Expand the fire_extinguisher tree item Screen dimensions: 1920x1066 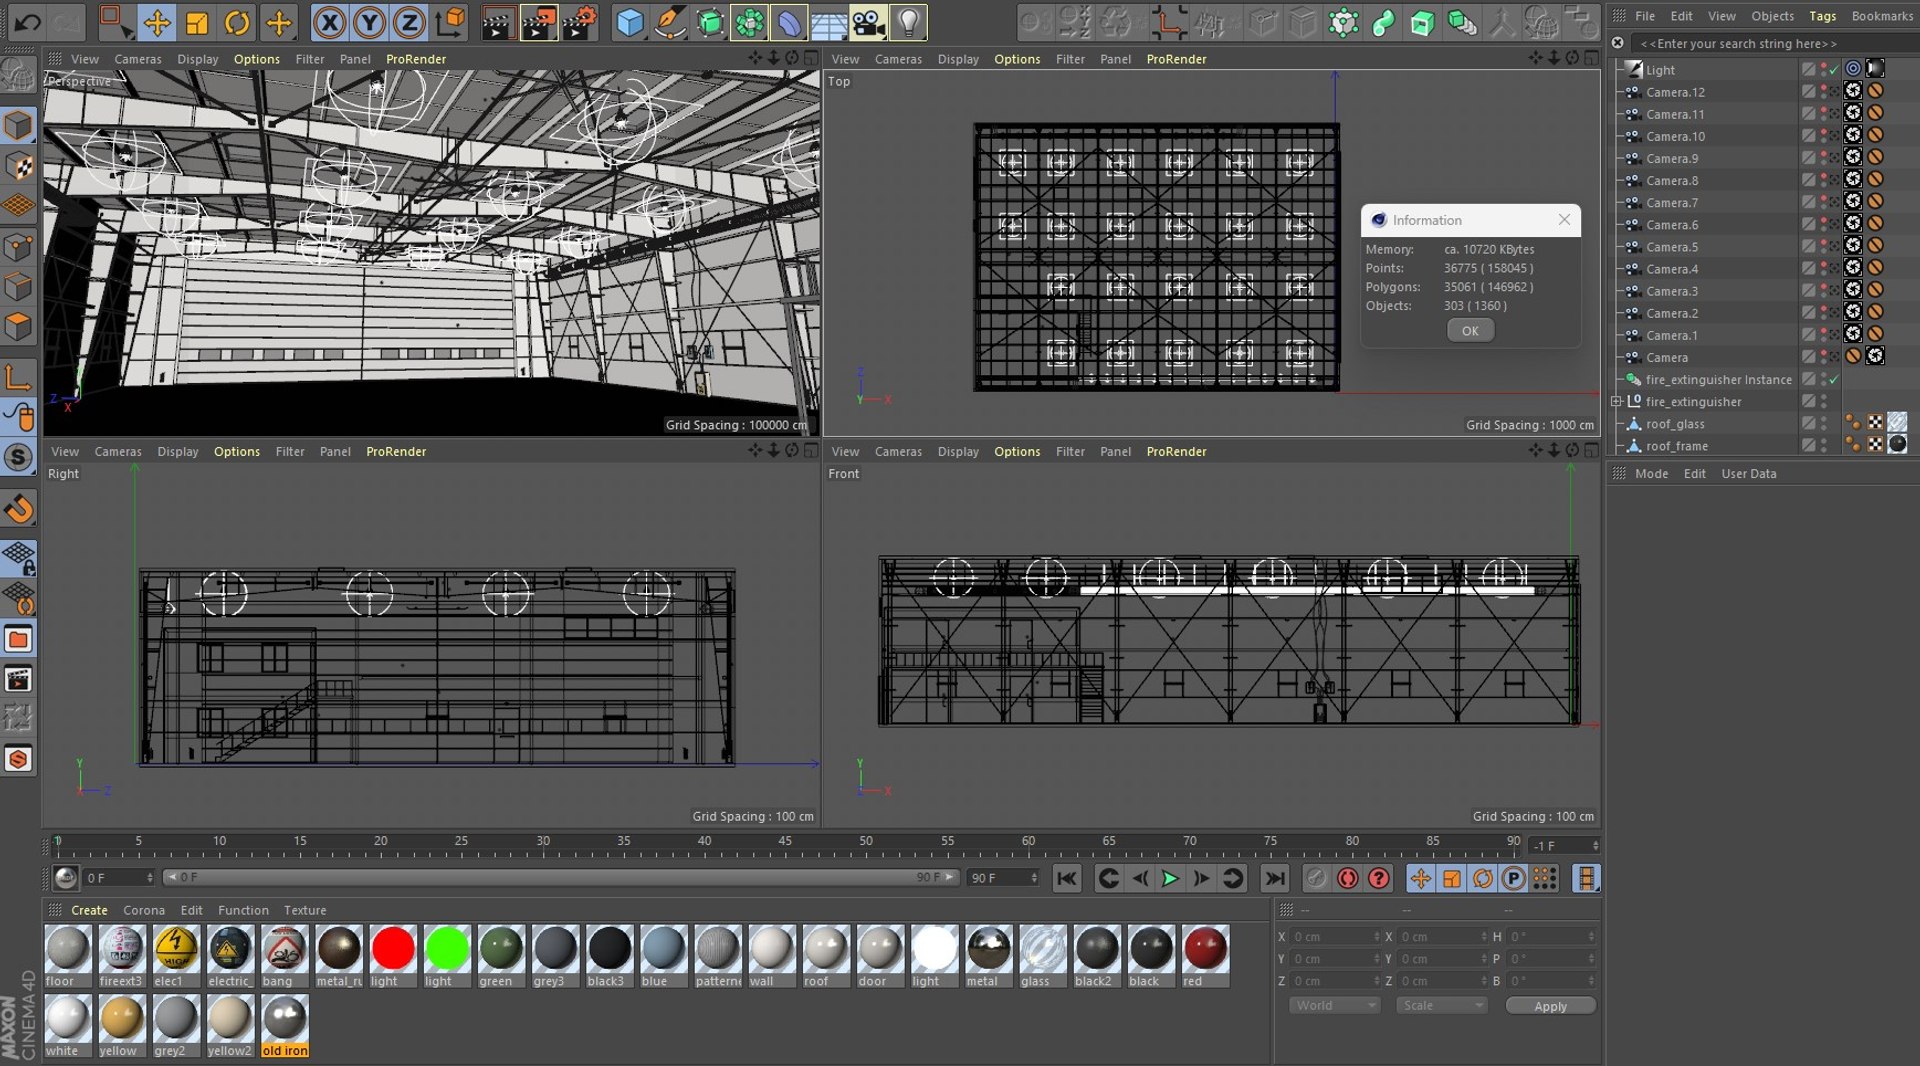pos(1616,402)
